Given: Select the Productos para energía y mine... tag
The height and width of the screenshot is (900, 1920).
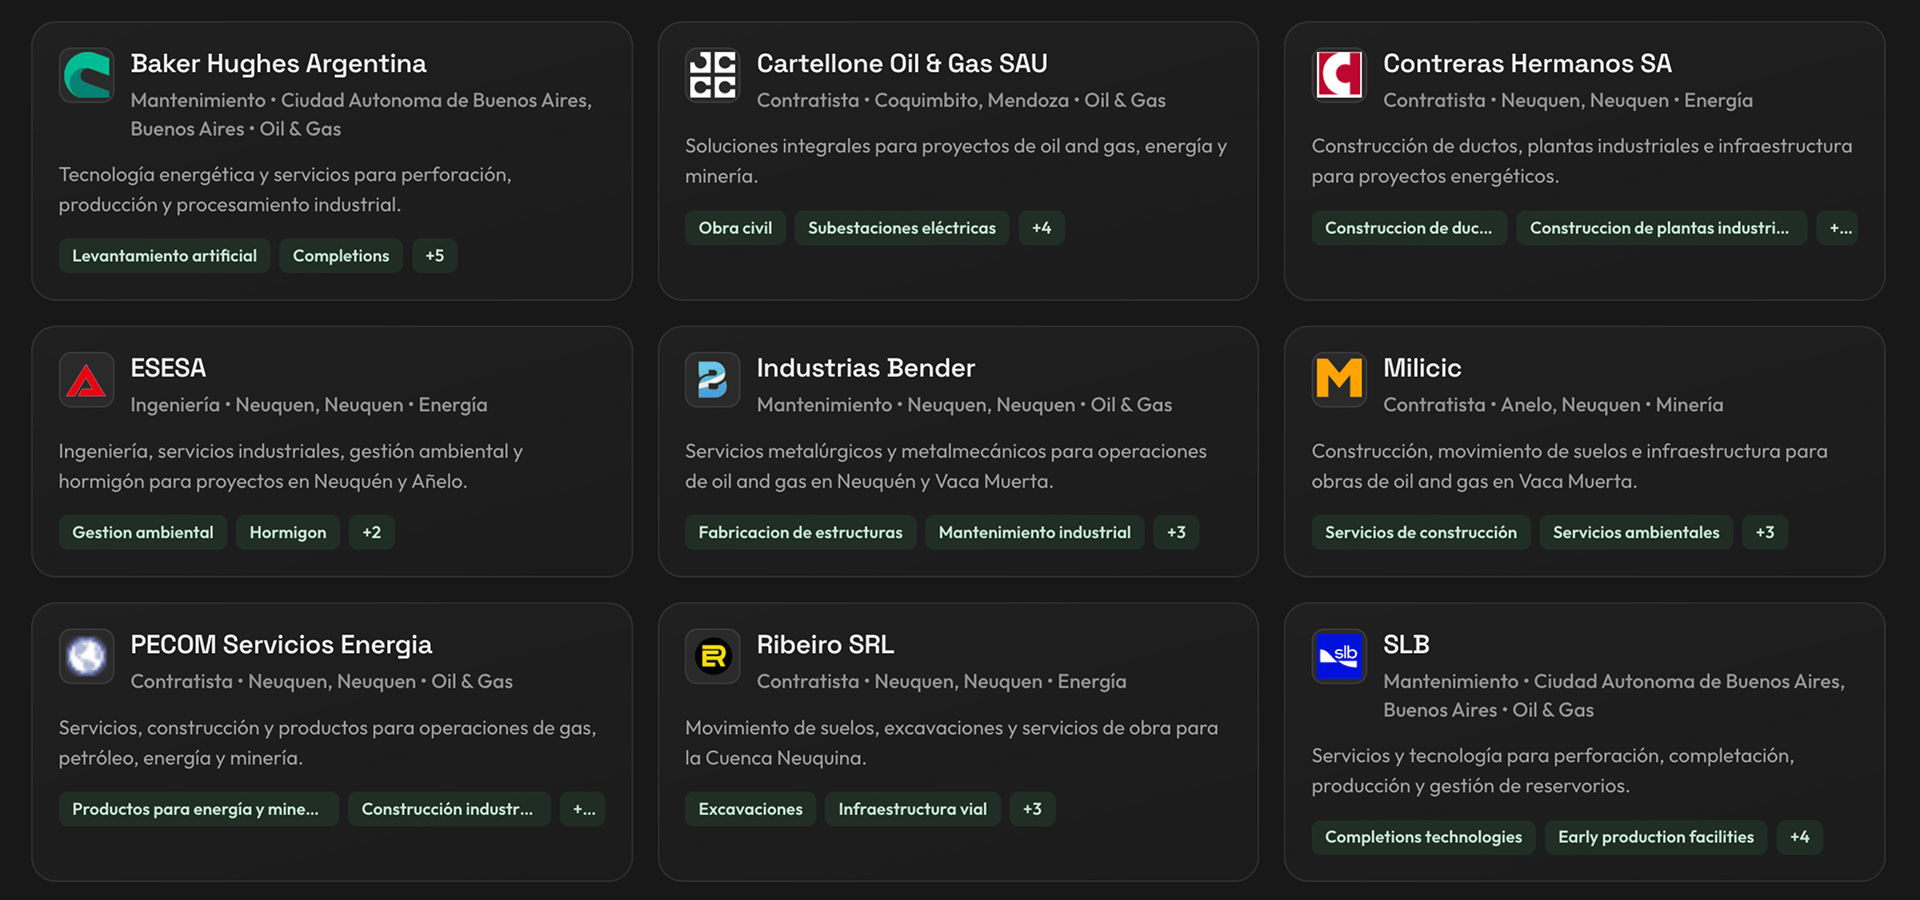Looking at the screenshot, I should [x=198, y=809].
